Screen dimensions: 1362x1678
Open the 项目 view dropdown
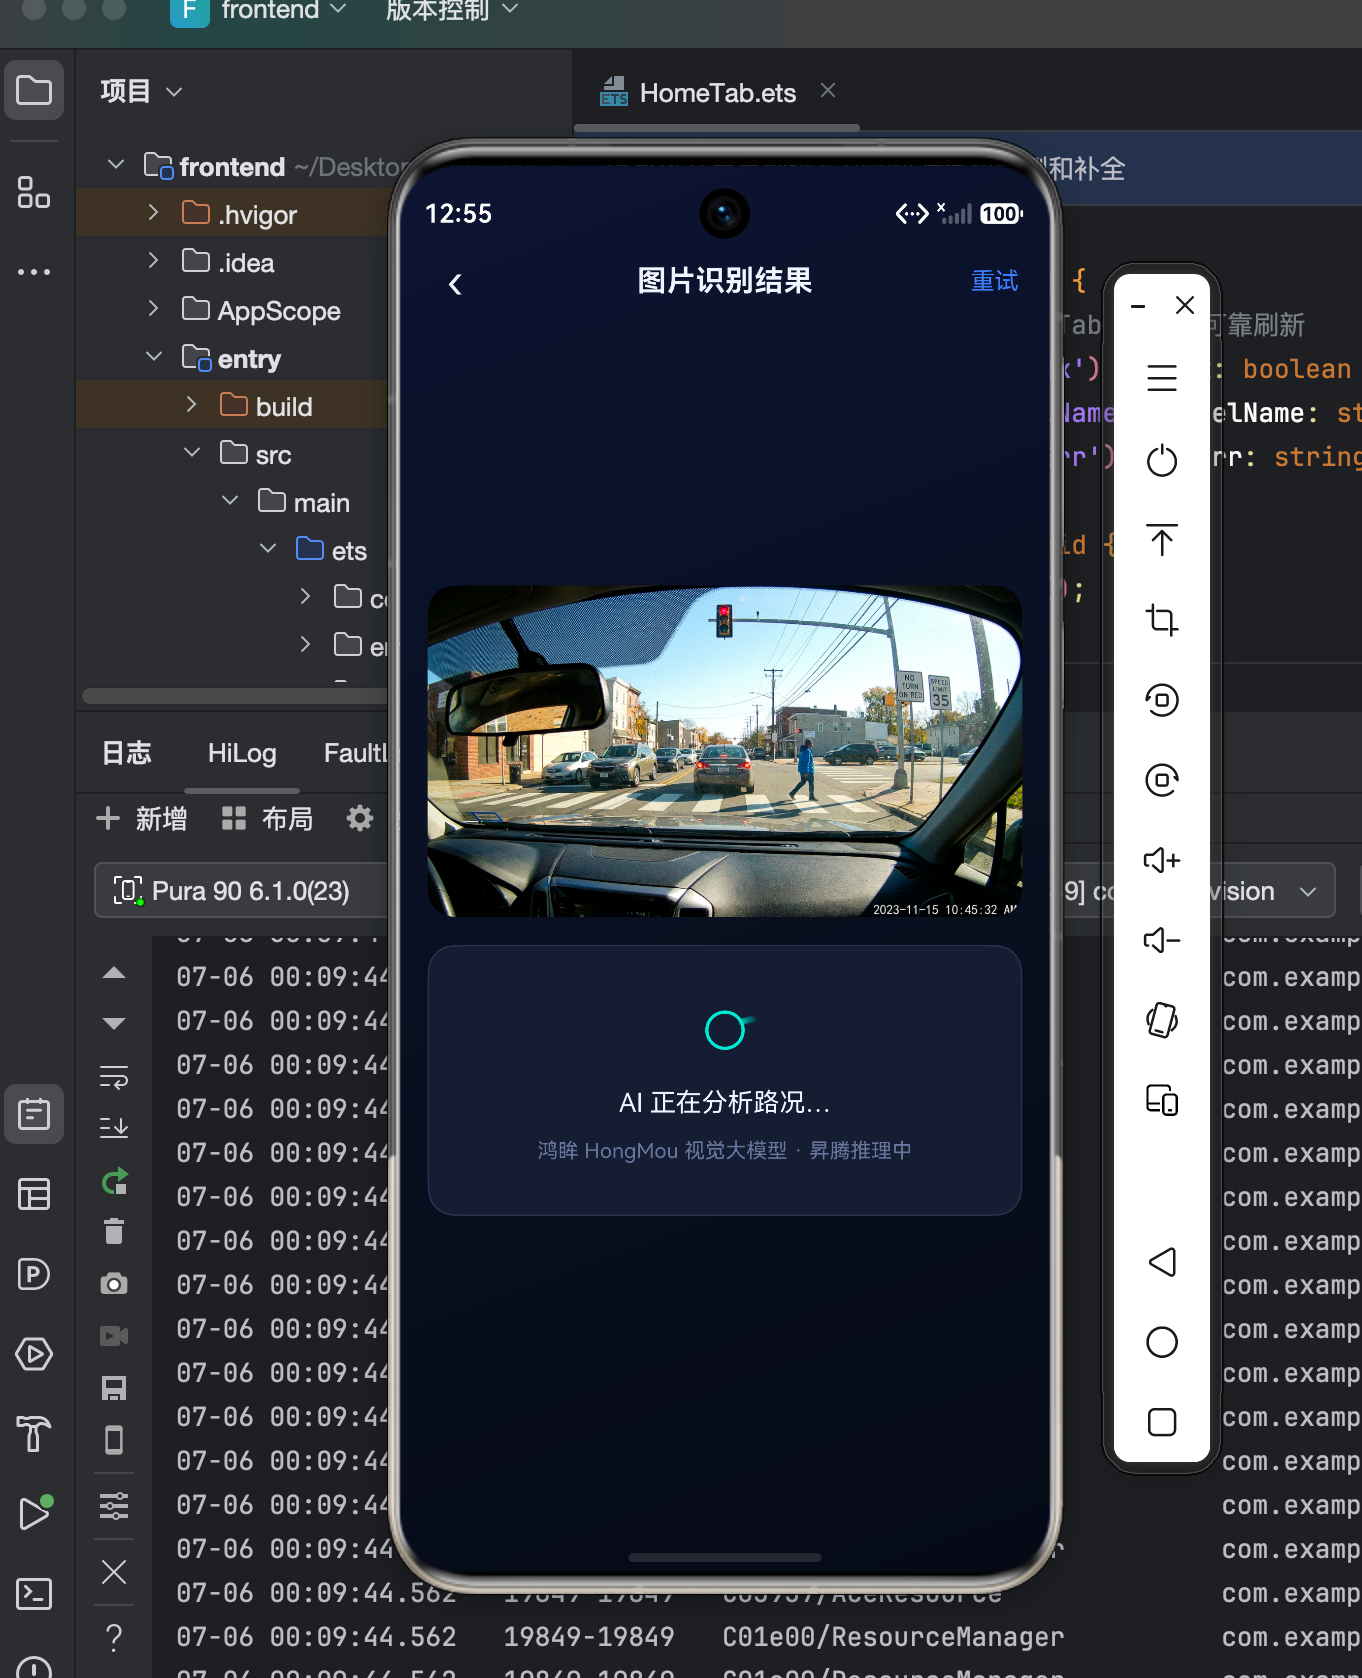point(141,91)
